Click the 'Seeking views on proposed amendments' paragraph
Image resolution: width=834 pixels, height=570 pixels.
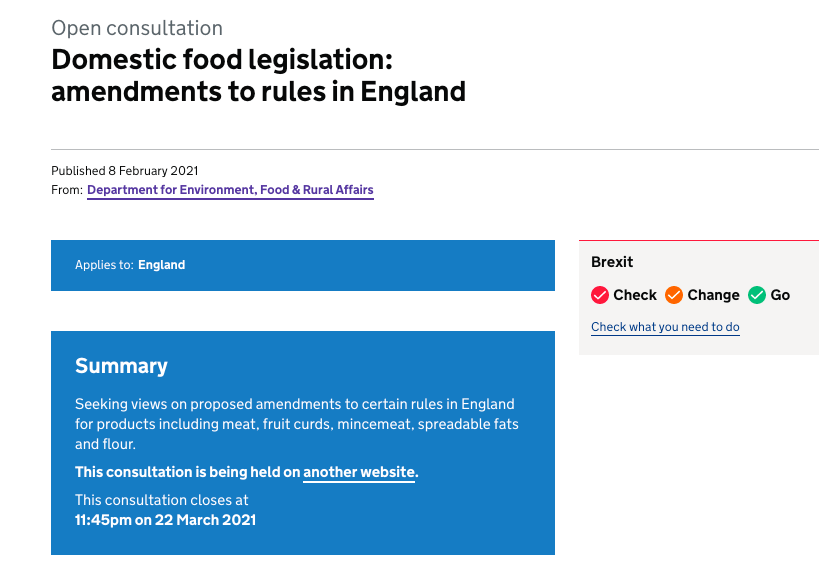296,424
